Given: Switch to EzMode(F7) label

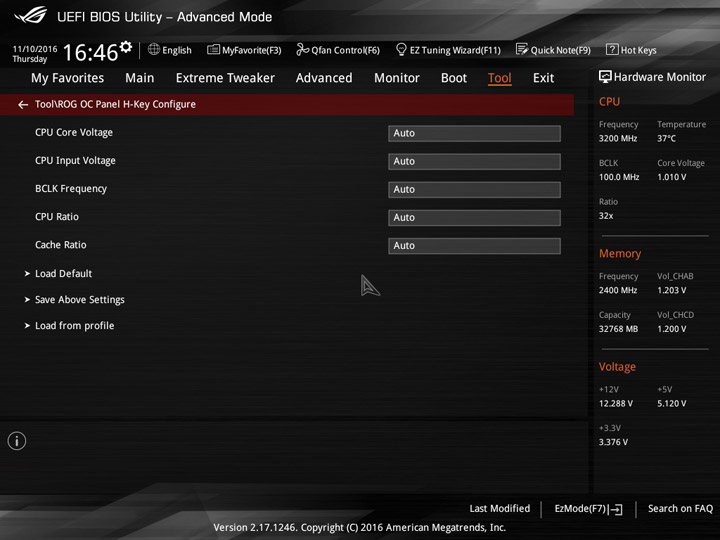Looking at the screenshot, I should pos(580,508).
